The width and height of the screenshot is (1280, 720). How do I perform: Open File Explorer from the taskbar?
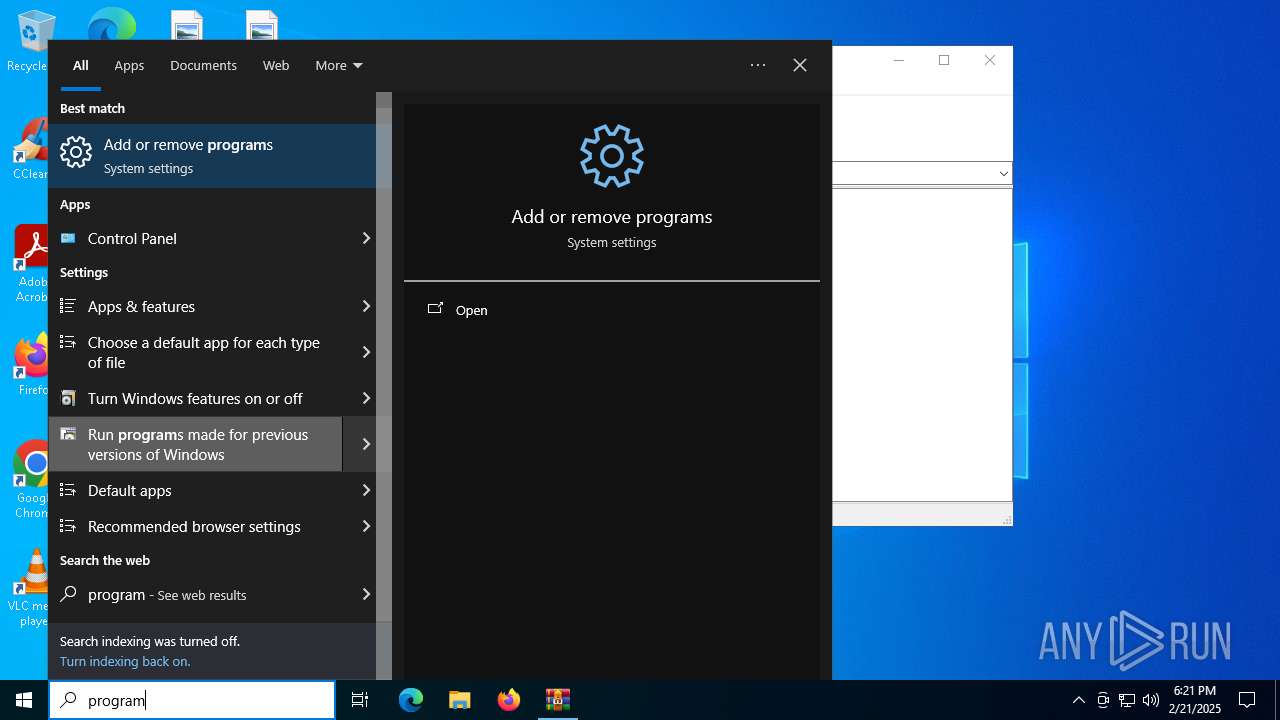(459, 700)
